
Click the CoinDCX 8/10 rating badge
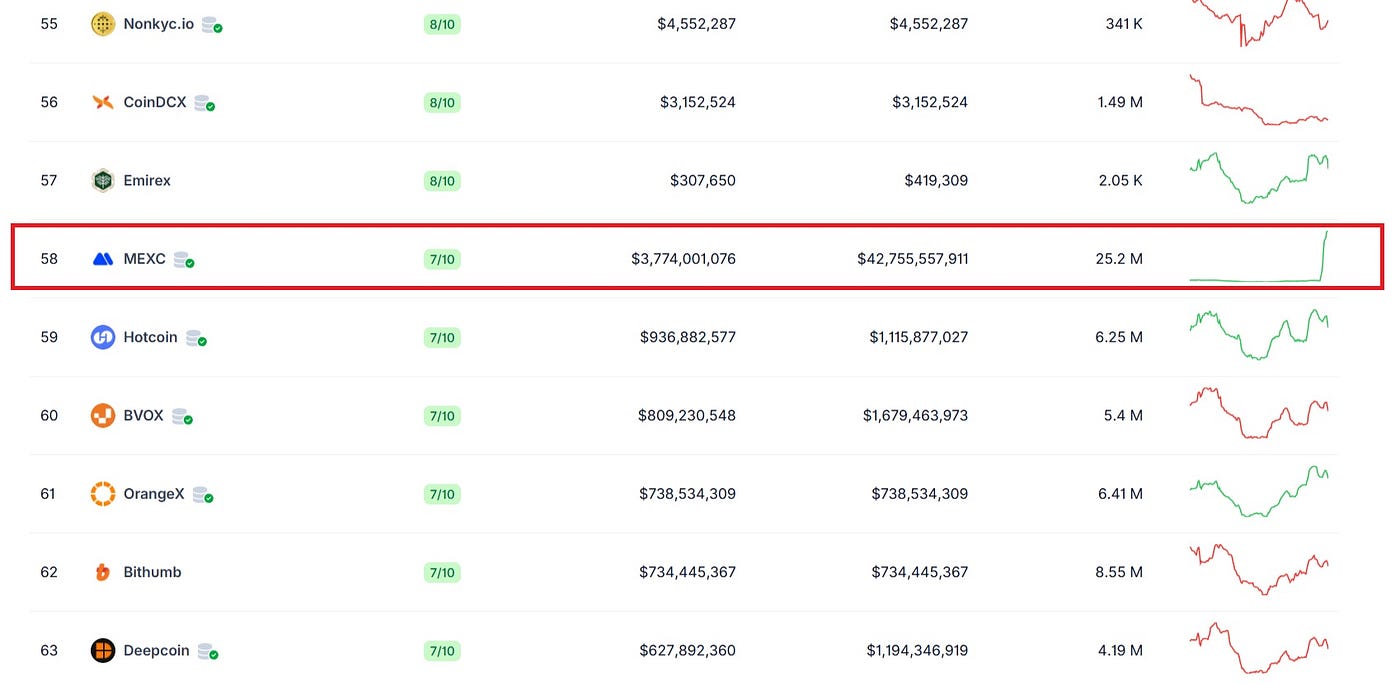click(x=442, y=101)
